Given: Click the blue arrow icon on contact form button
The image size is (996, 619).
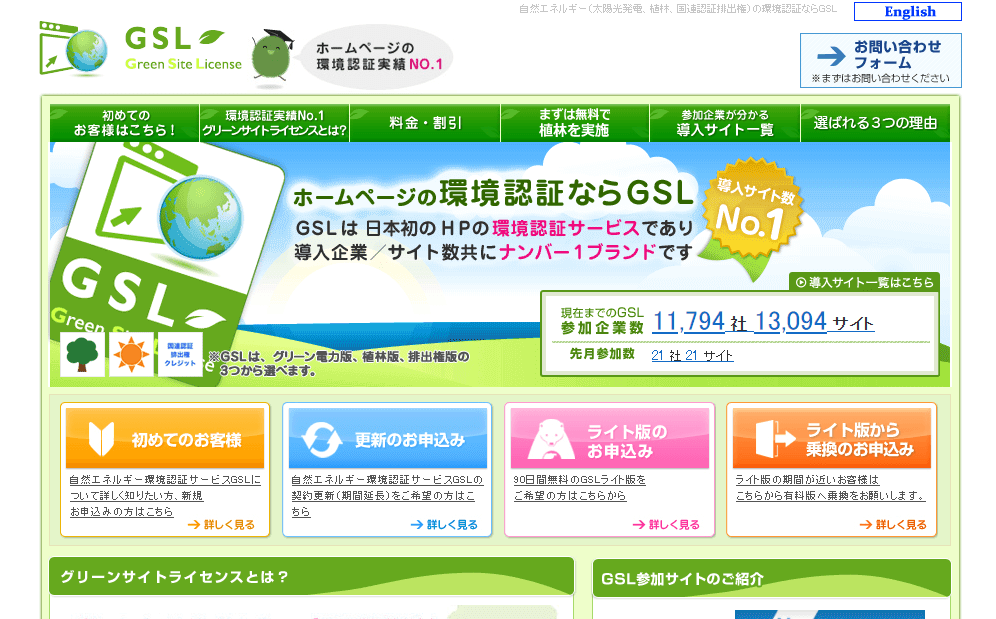Looking at the screenshot, I should [x=831, y=56].
